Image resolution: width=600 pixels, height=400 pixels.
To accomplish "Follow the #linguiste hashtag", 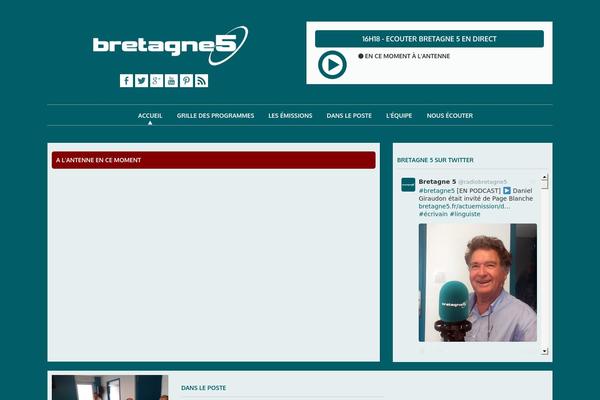I will coord(465,214).
